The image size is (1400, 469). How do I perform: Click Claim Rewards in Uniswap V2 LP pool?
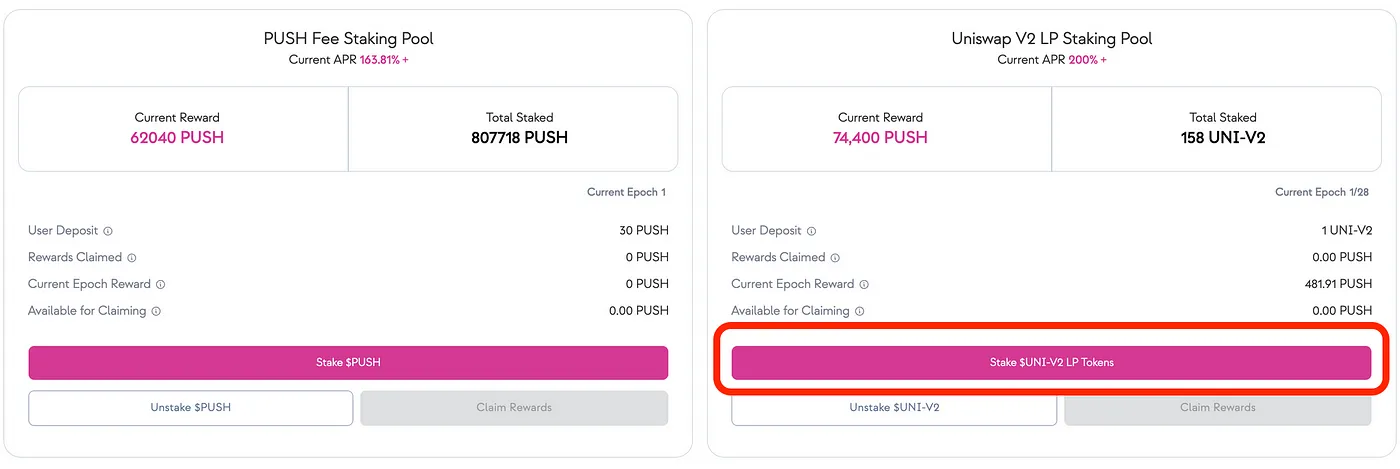[x=1217, y=407]
